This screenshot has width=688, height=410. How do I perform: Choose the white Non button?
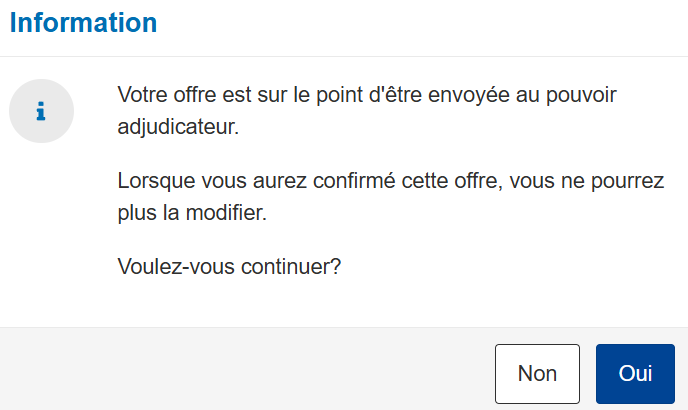point(537,374)
